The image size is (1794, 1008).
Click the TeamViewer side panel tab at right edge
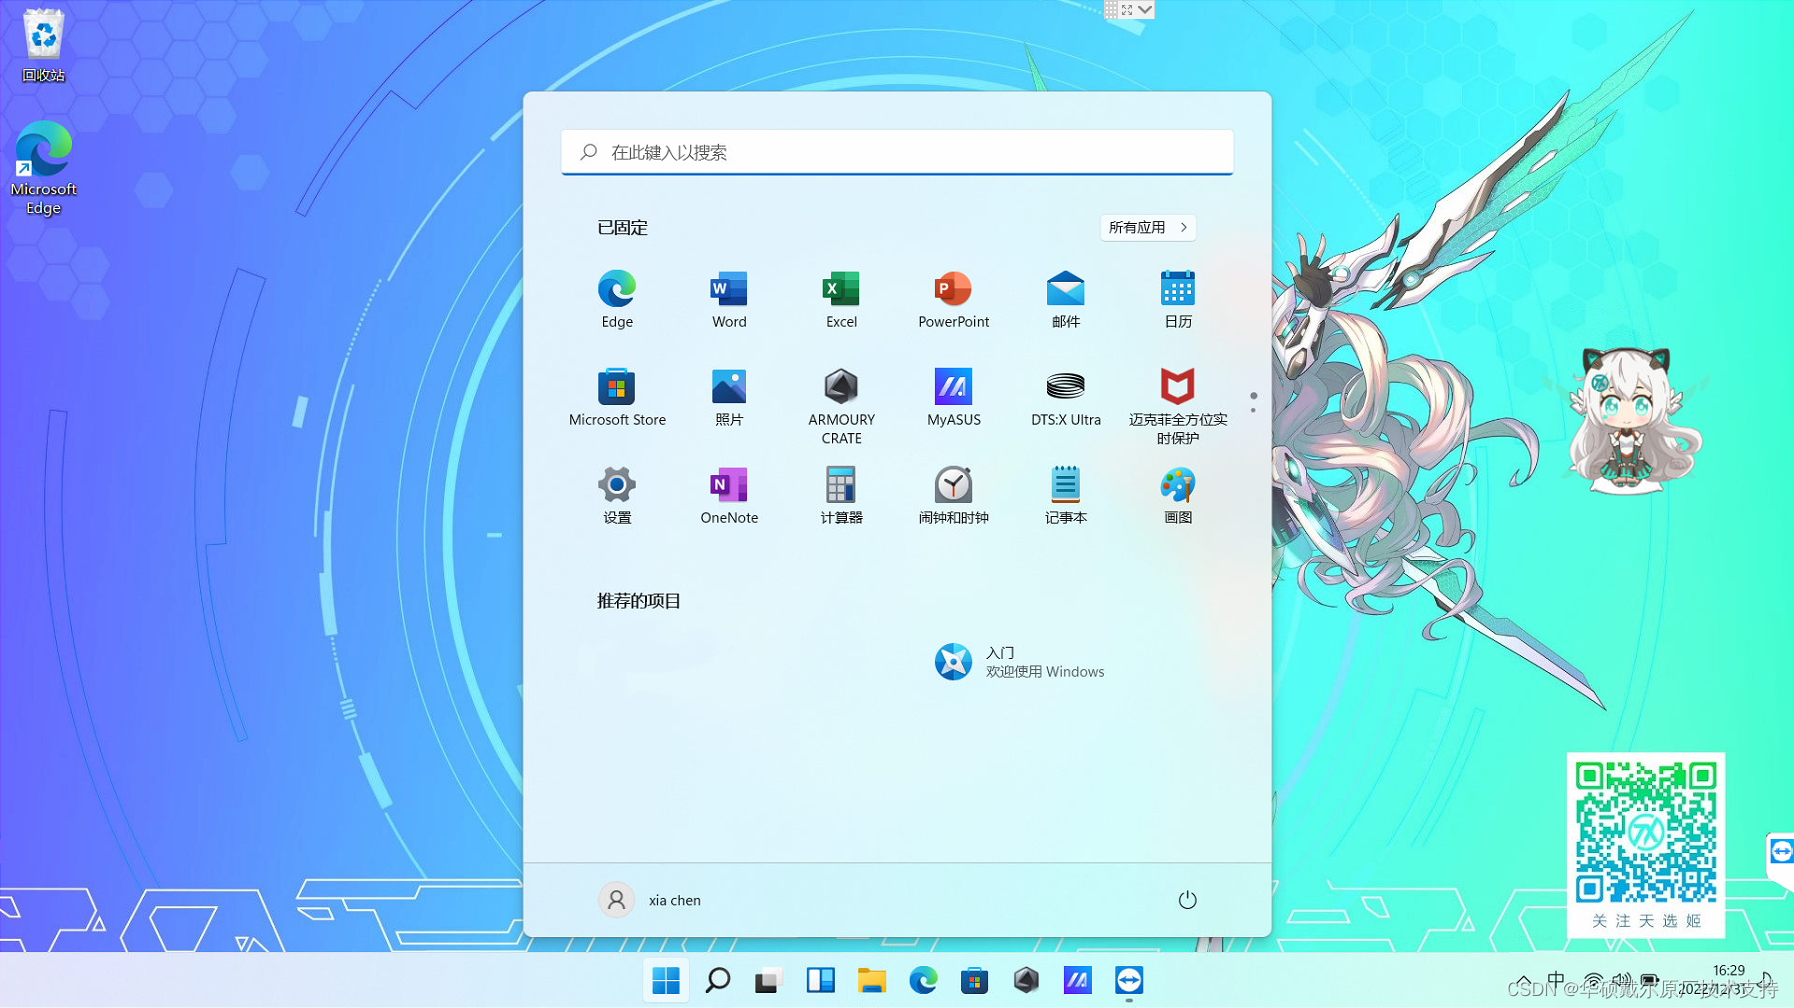tap(1781, 853)
